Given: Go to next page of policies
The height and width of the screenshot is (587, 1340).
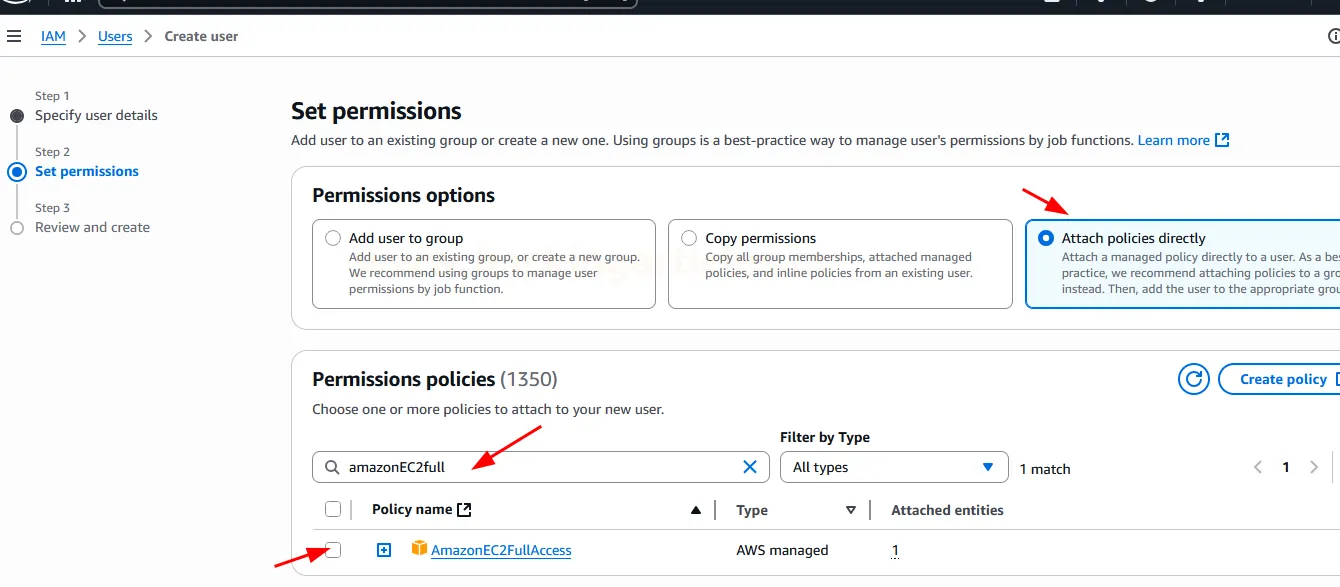Looking at the screenshot, I should [x=1314, y=467].
